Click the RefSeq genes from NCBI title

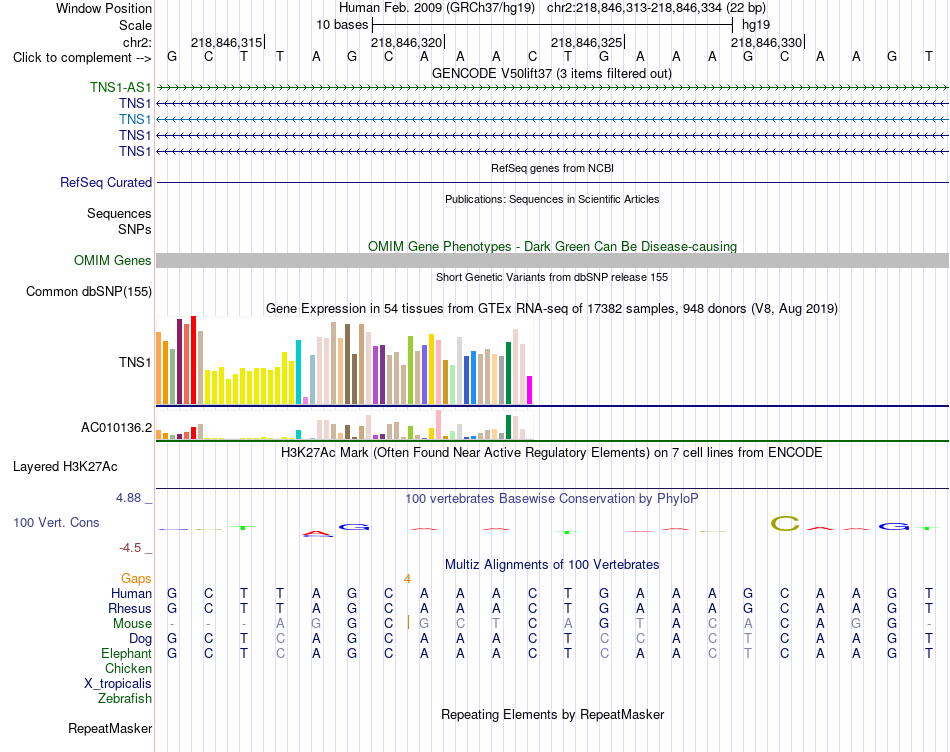[552, 168]
